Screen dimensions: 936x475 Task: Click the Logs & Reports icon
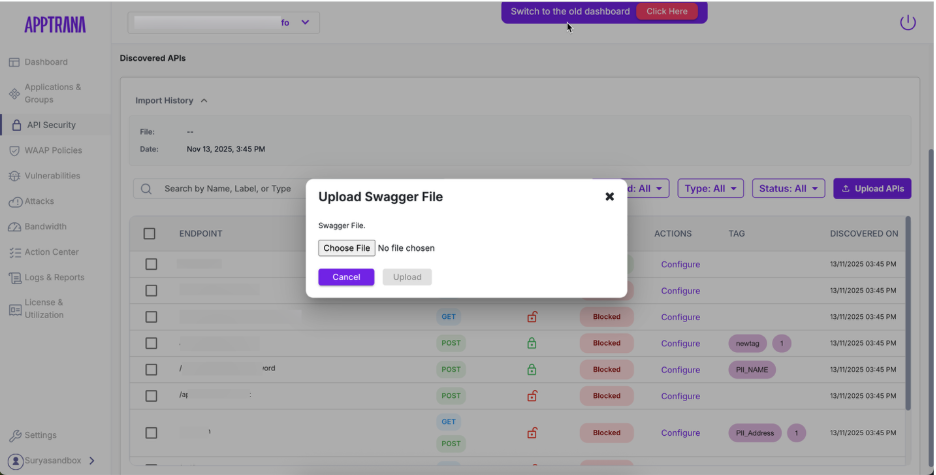[15, 278]
